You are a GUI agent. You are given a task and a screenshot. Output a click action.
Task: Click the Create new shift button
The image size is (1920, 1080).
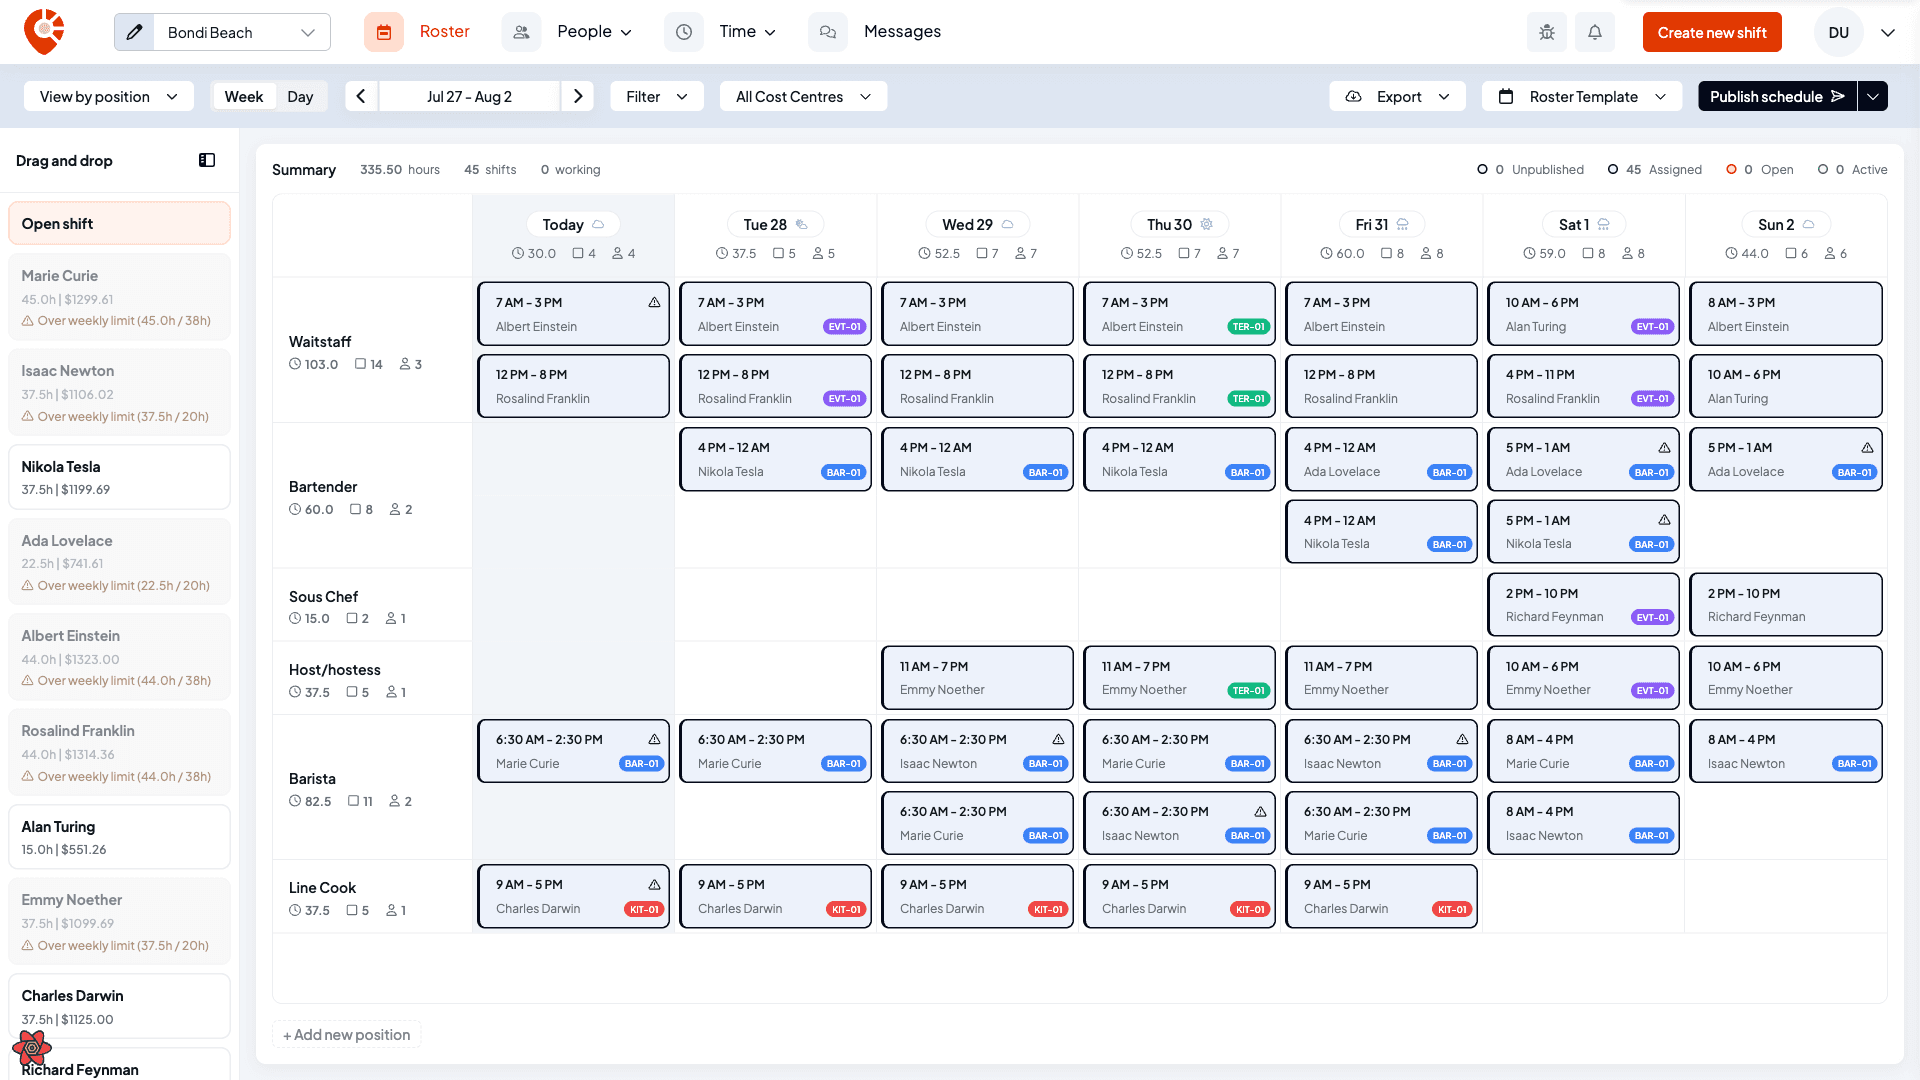[x=1712, y=32]
